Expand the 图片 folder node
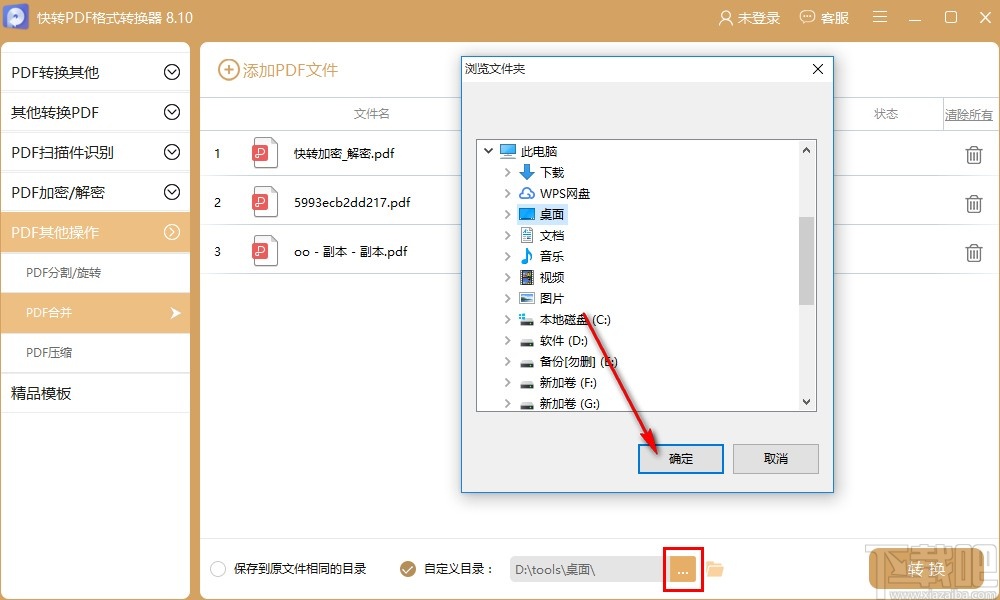This screenshot has width=1000, height=600. tap(508, 298)
